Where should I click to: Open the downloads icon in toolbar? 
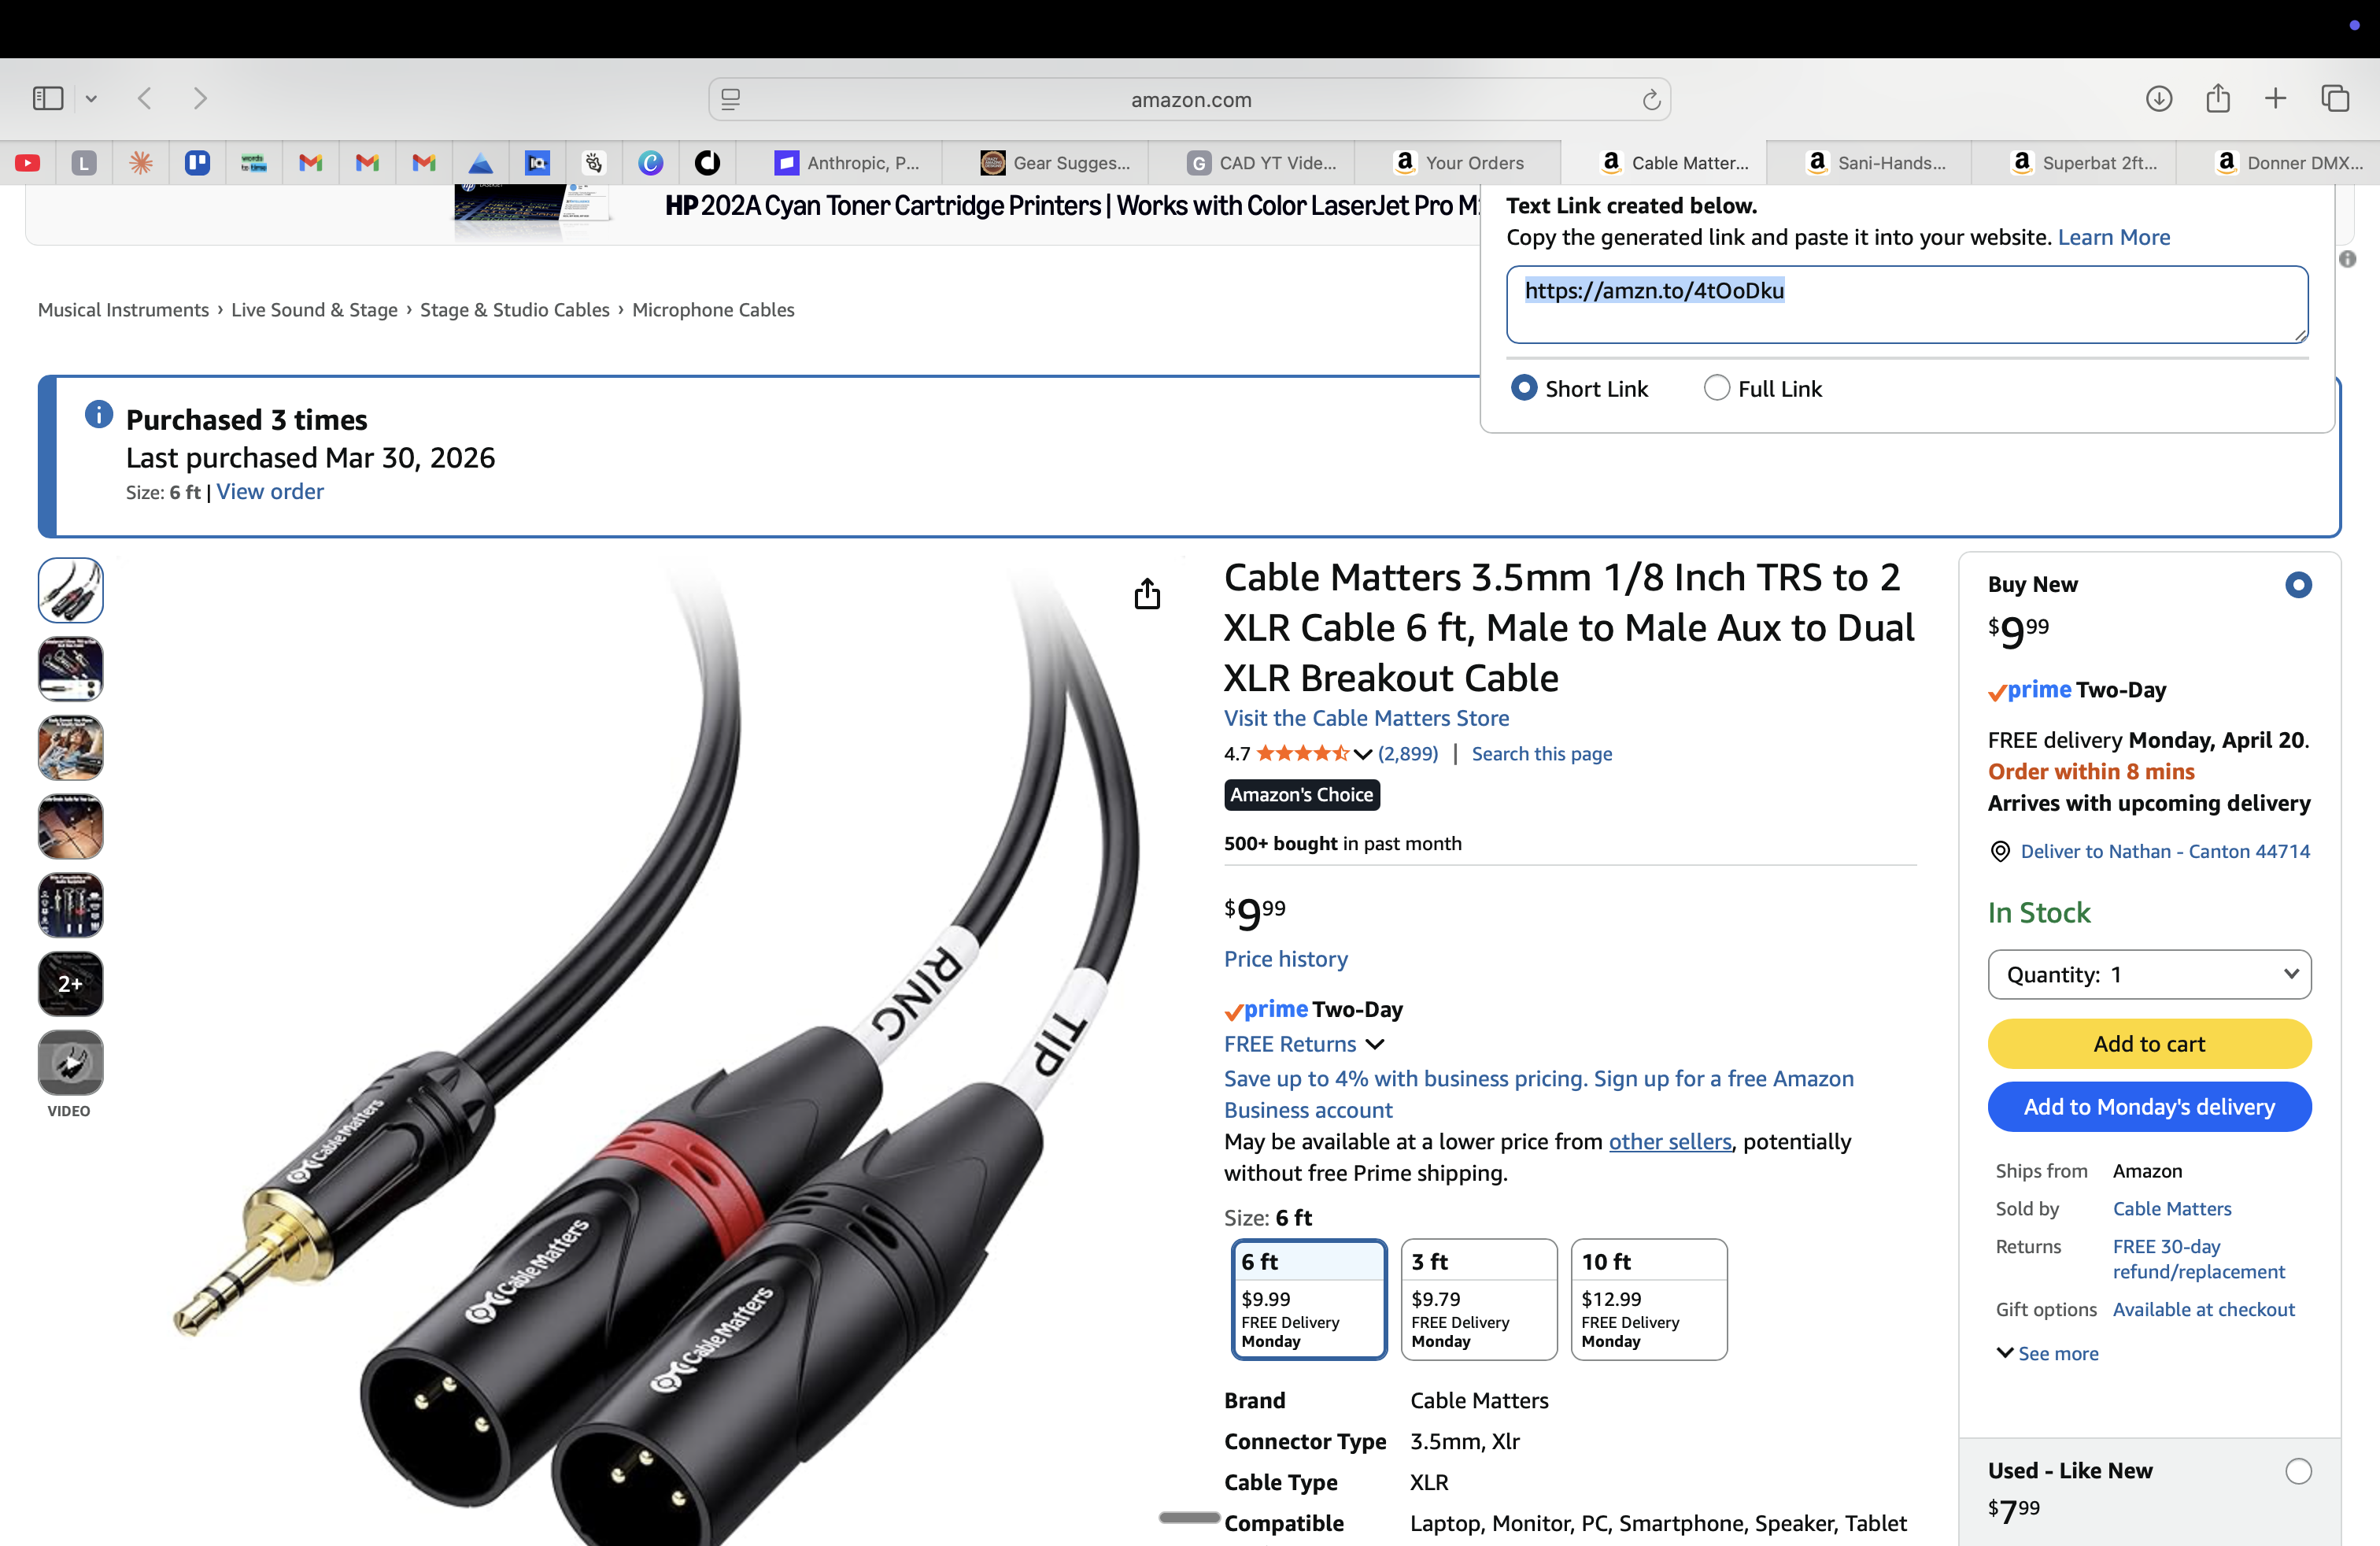pyautogui.click(x=2158, y=98)
